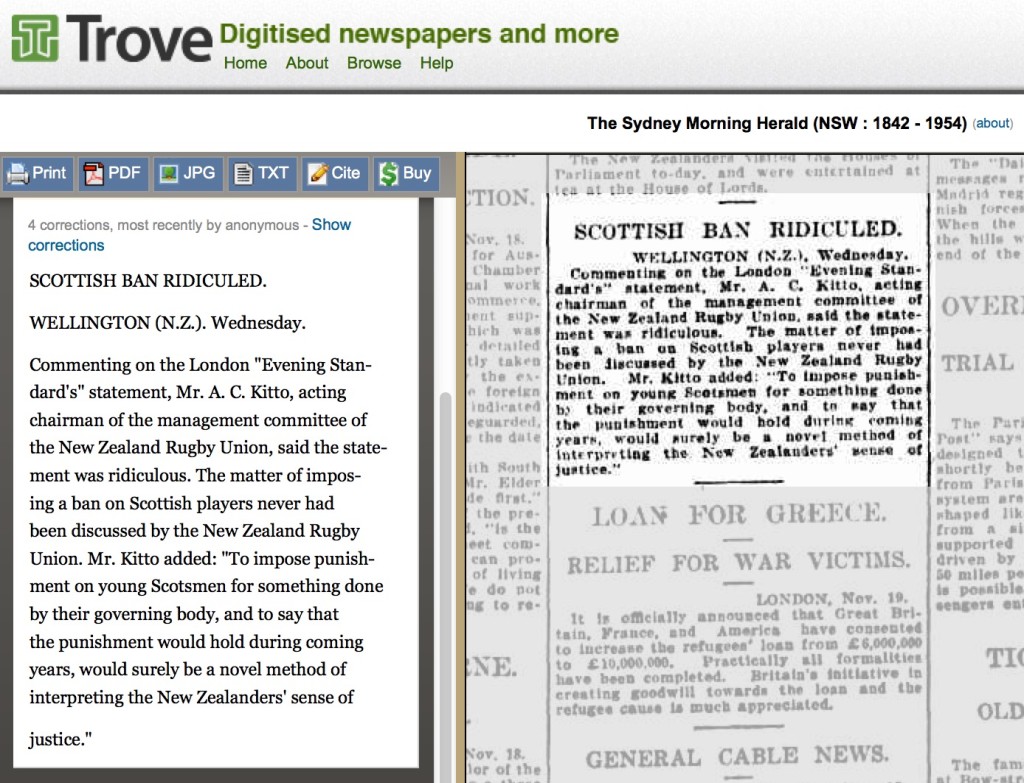Open the Browse menu
Screen dimensions: 1024x783
[374, 63]
